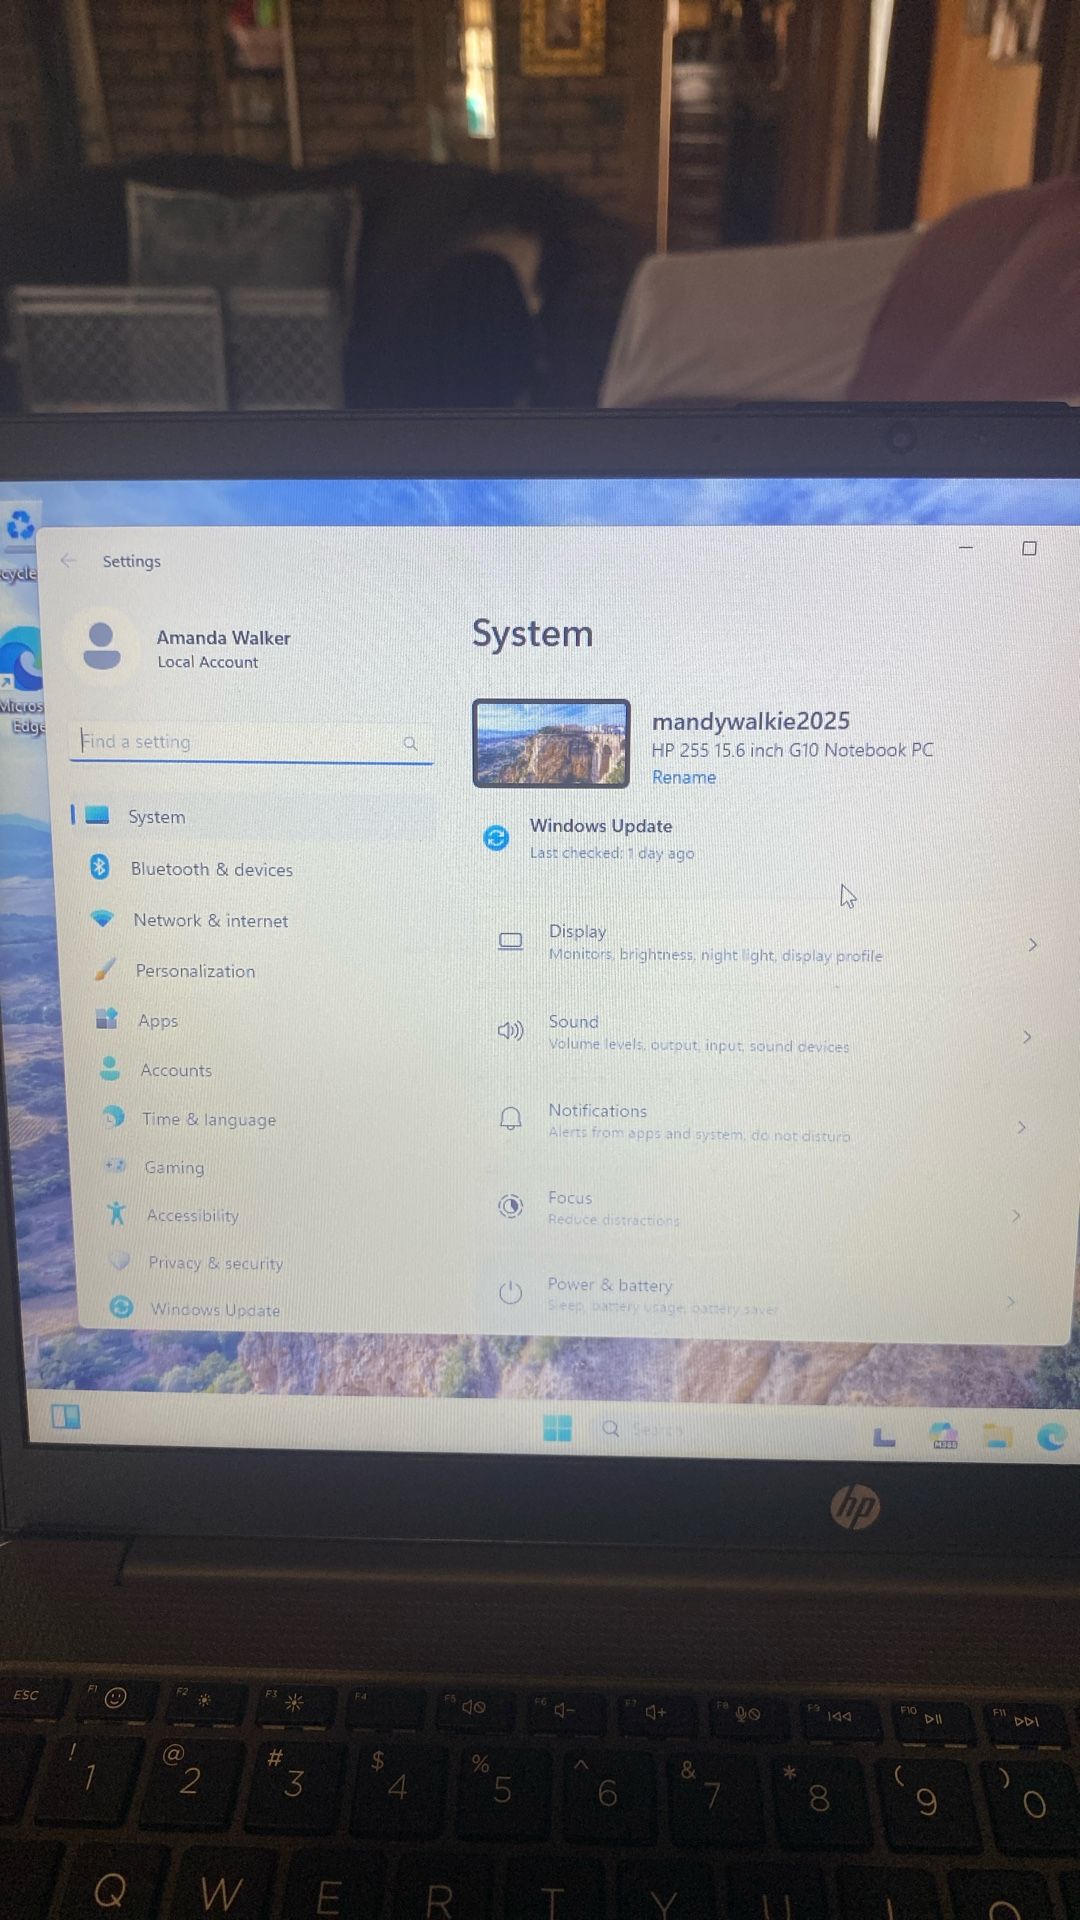Open the Display settings row
This screenshot has height=1920, width=1080.
765,942
